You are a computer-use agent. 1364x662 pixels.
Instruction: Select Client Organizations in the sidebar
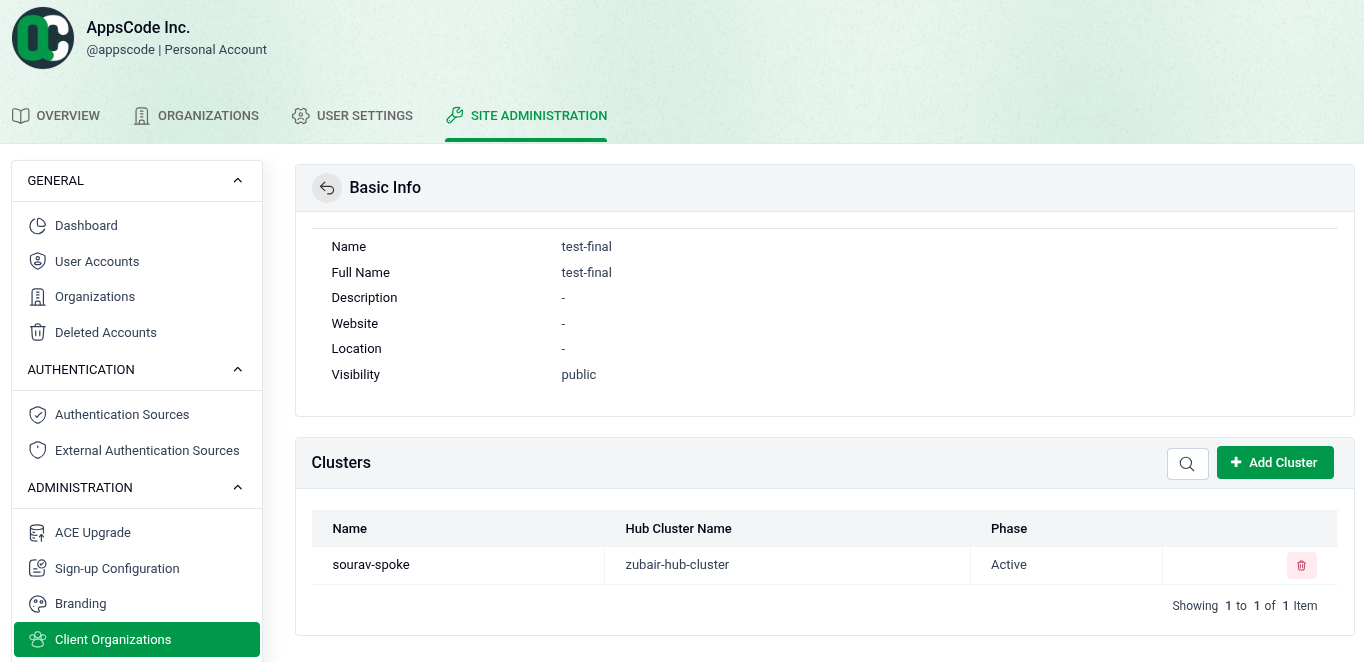(x=113, y=639)
